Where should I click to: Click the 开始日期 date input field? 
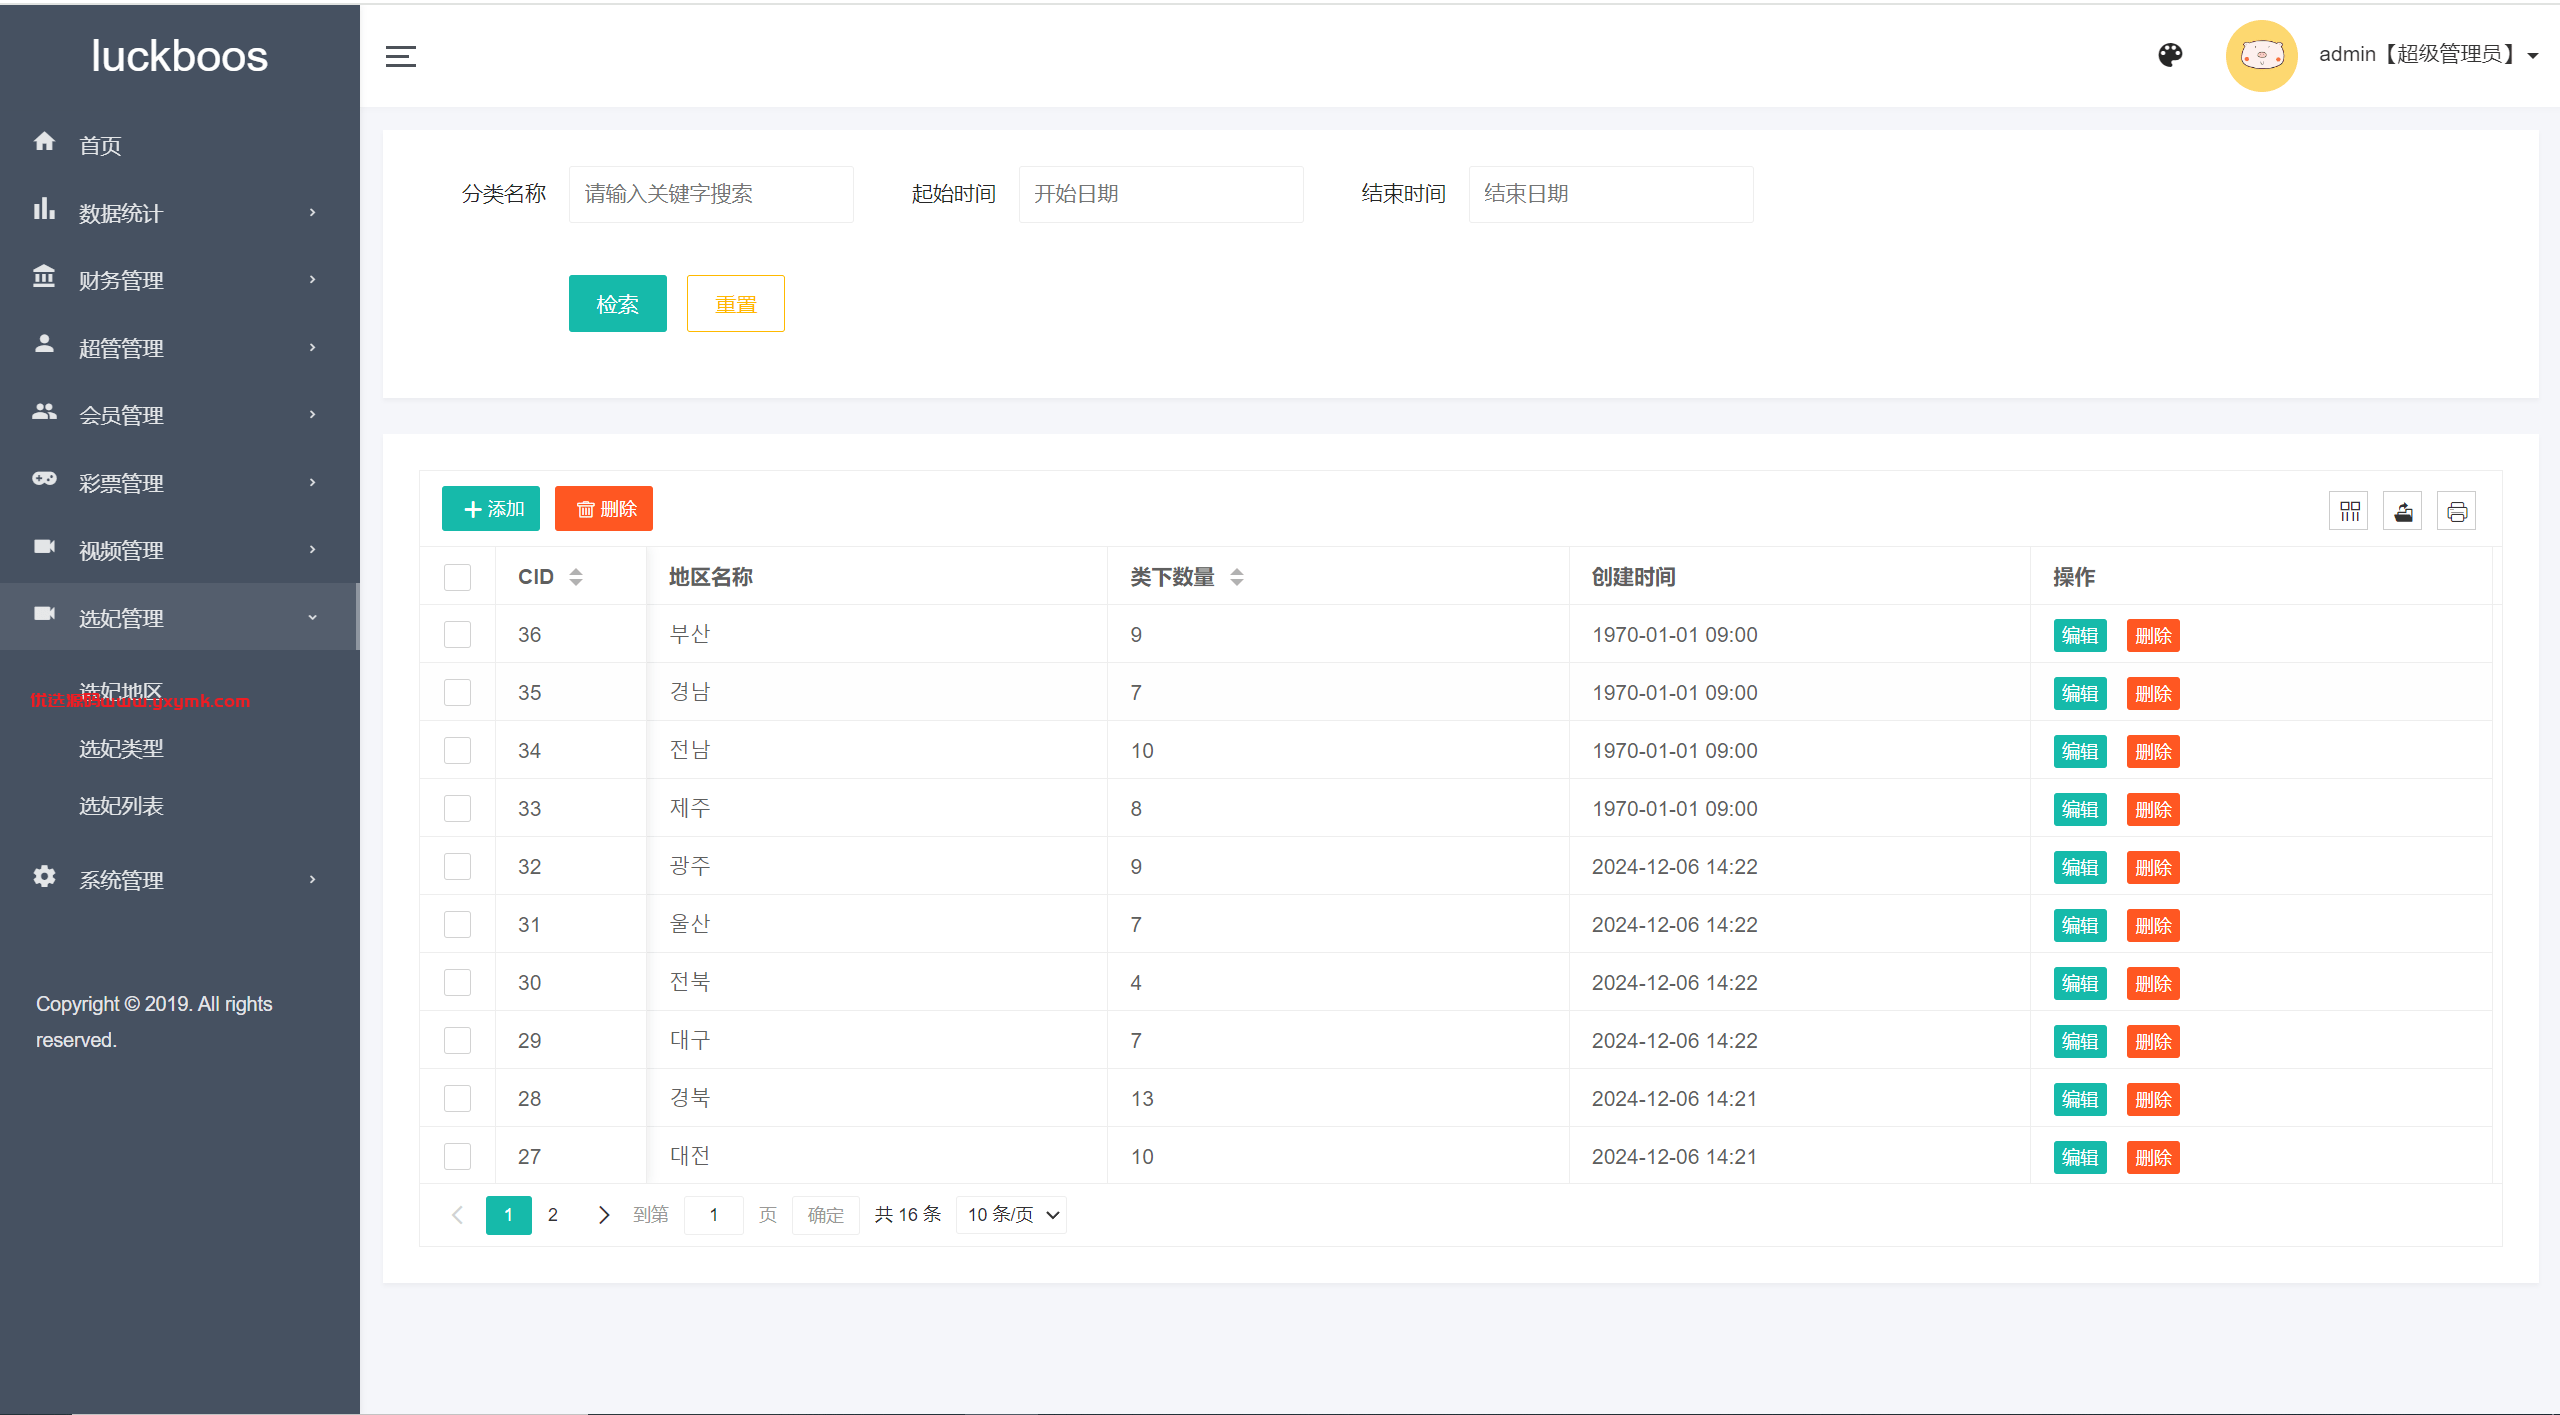point(1160,194)
